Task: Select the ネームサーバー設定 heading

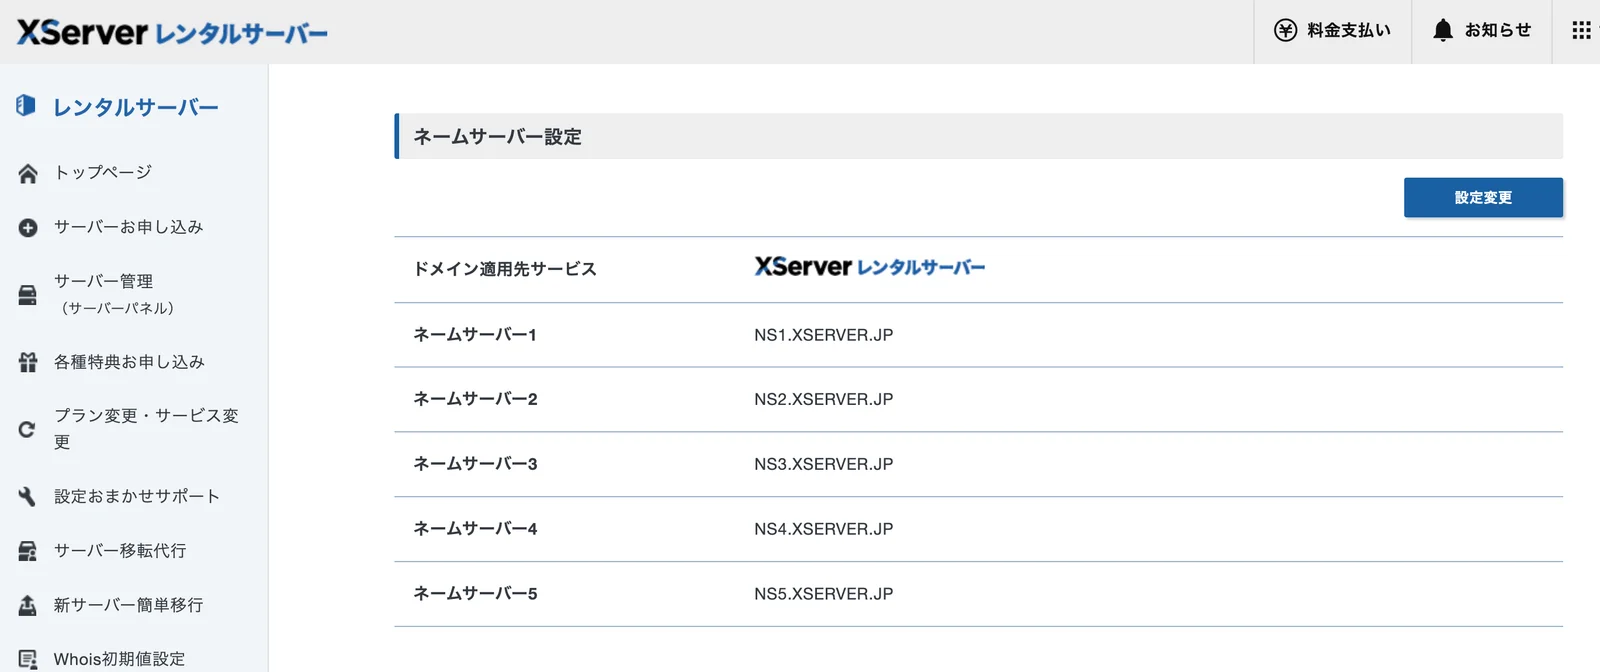Action: coord(497,137)
